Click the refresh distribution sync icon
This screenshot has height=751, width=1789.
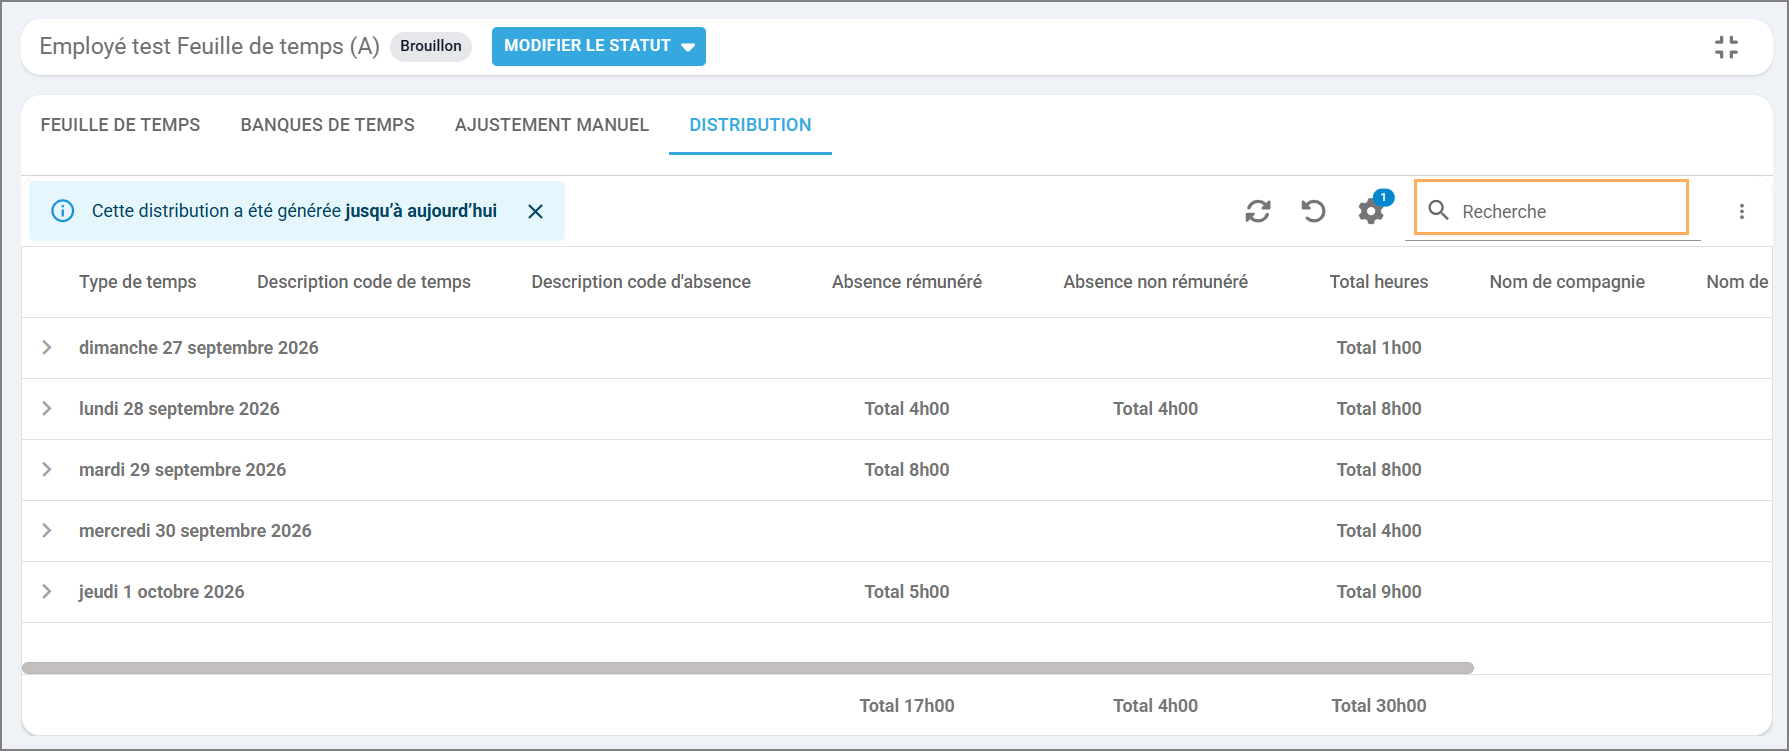[x=1258, y=211]
